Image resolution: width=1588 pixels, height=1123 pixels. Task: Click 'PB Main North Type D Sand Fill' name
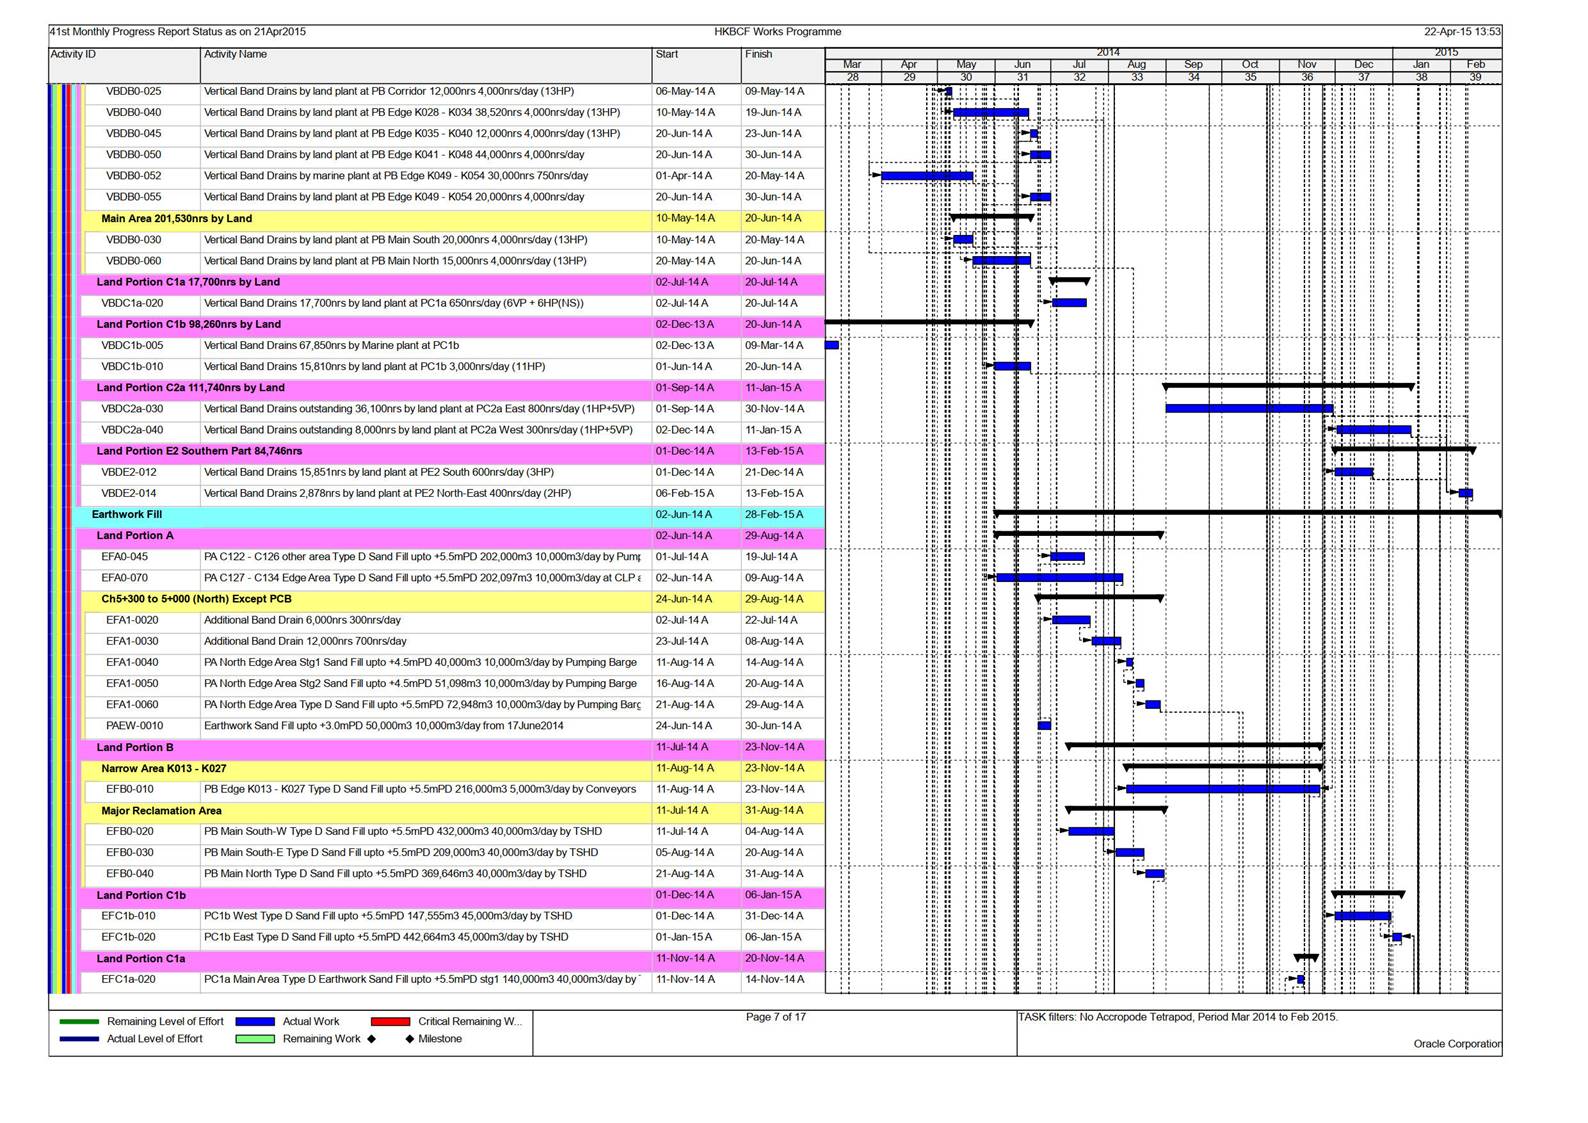(395, 874)
